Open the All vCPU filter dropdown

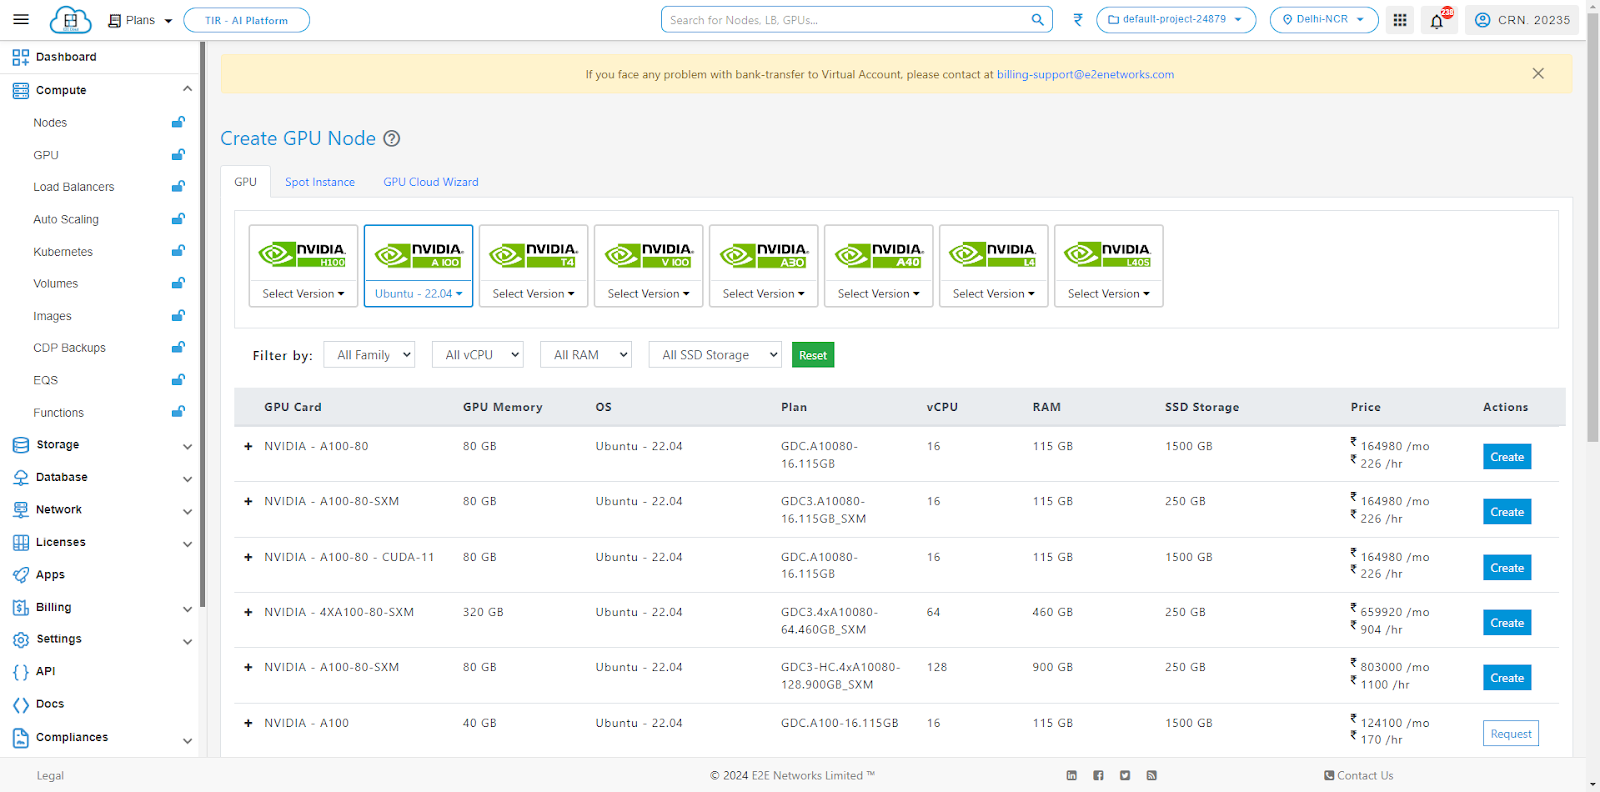click(478, 355)
